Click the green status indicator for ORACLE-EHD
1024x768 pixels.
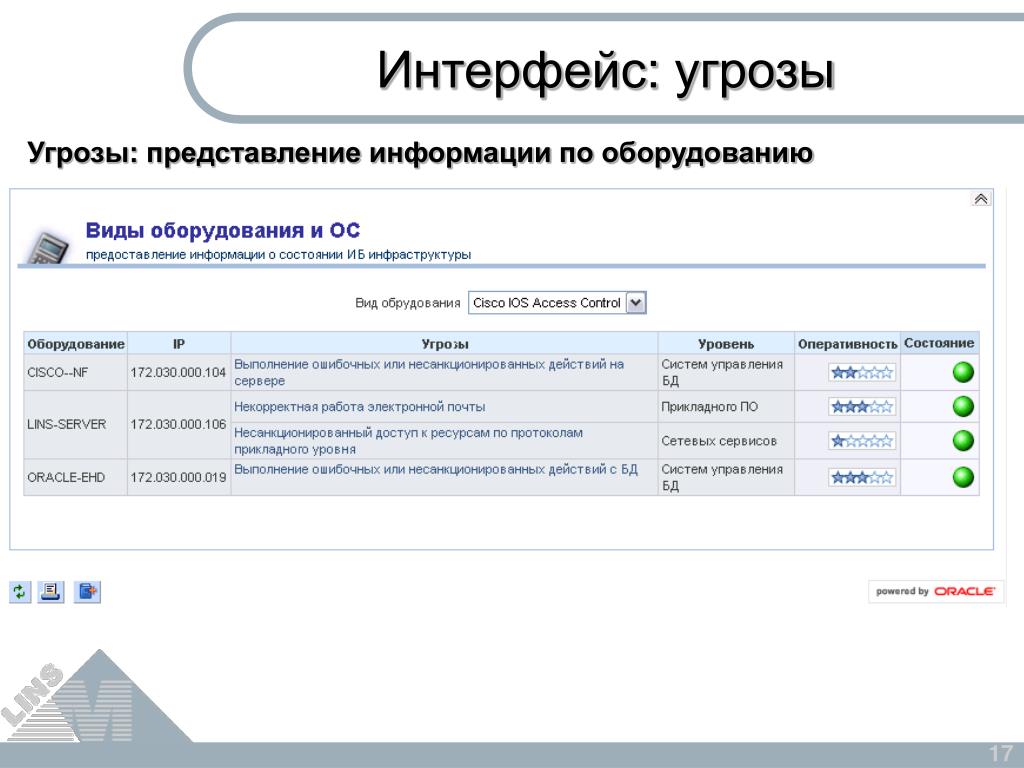tap(963, 477)
